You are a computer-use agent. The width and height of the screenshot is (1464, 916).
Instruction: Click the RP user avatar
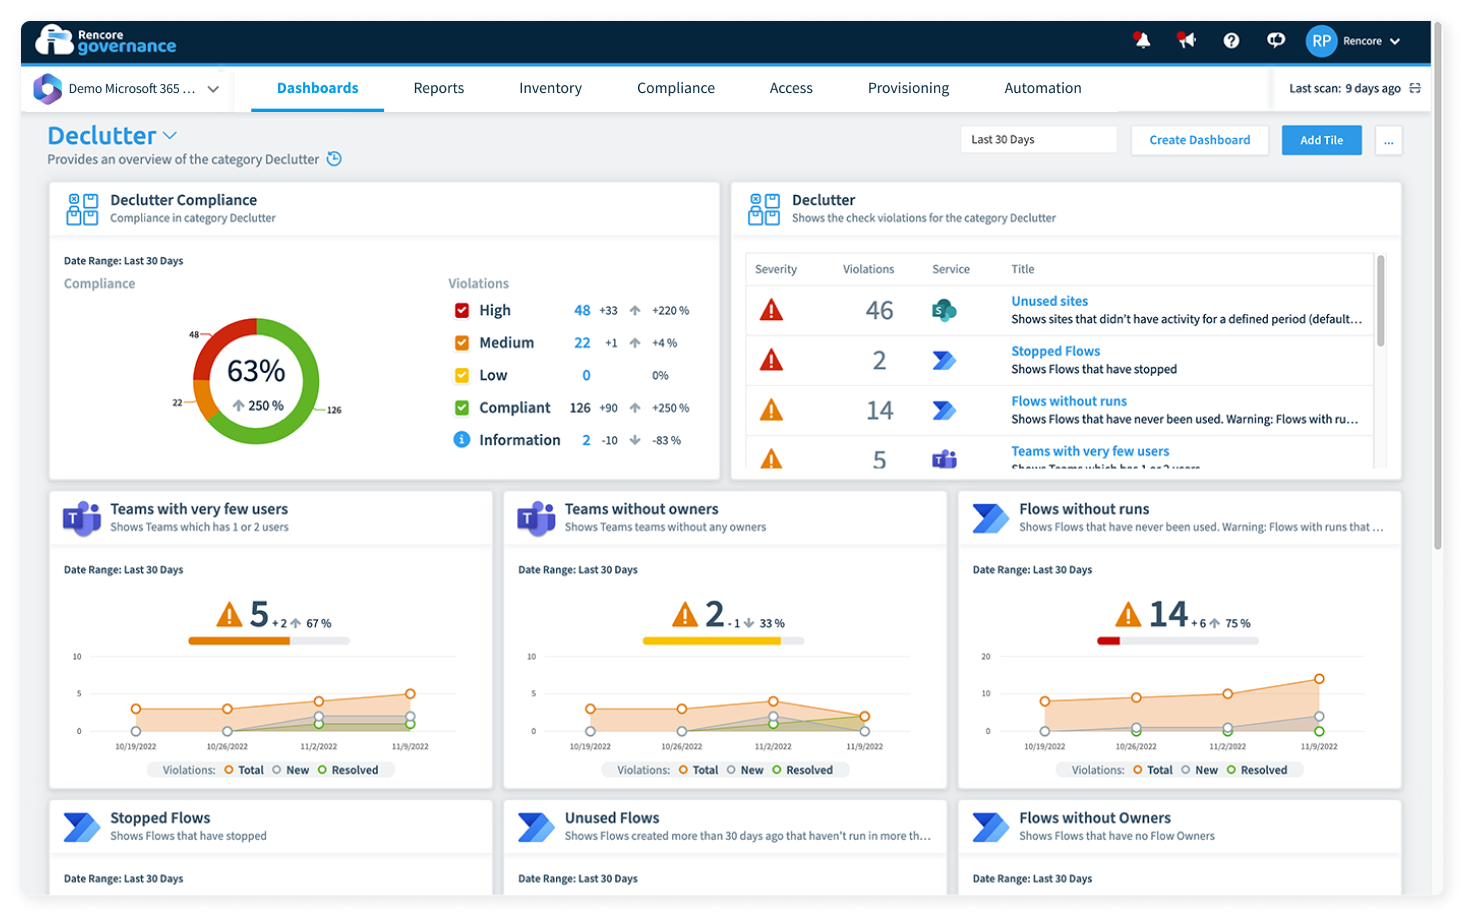1321,41
